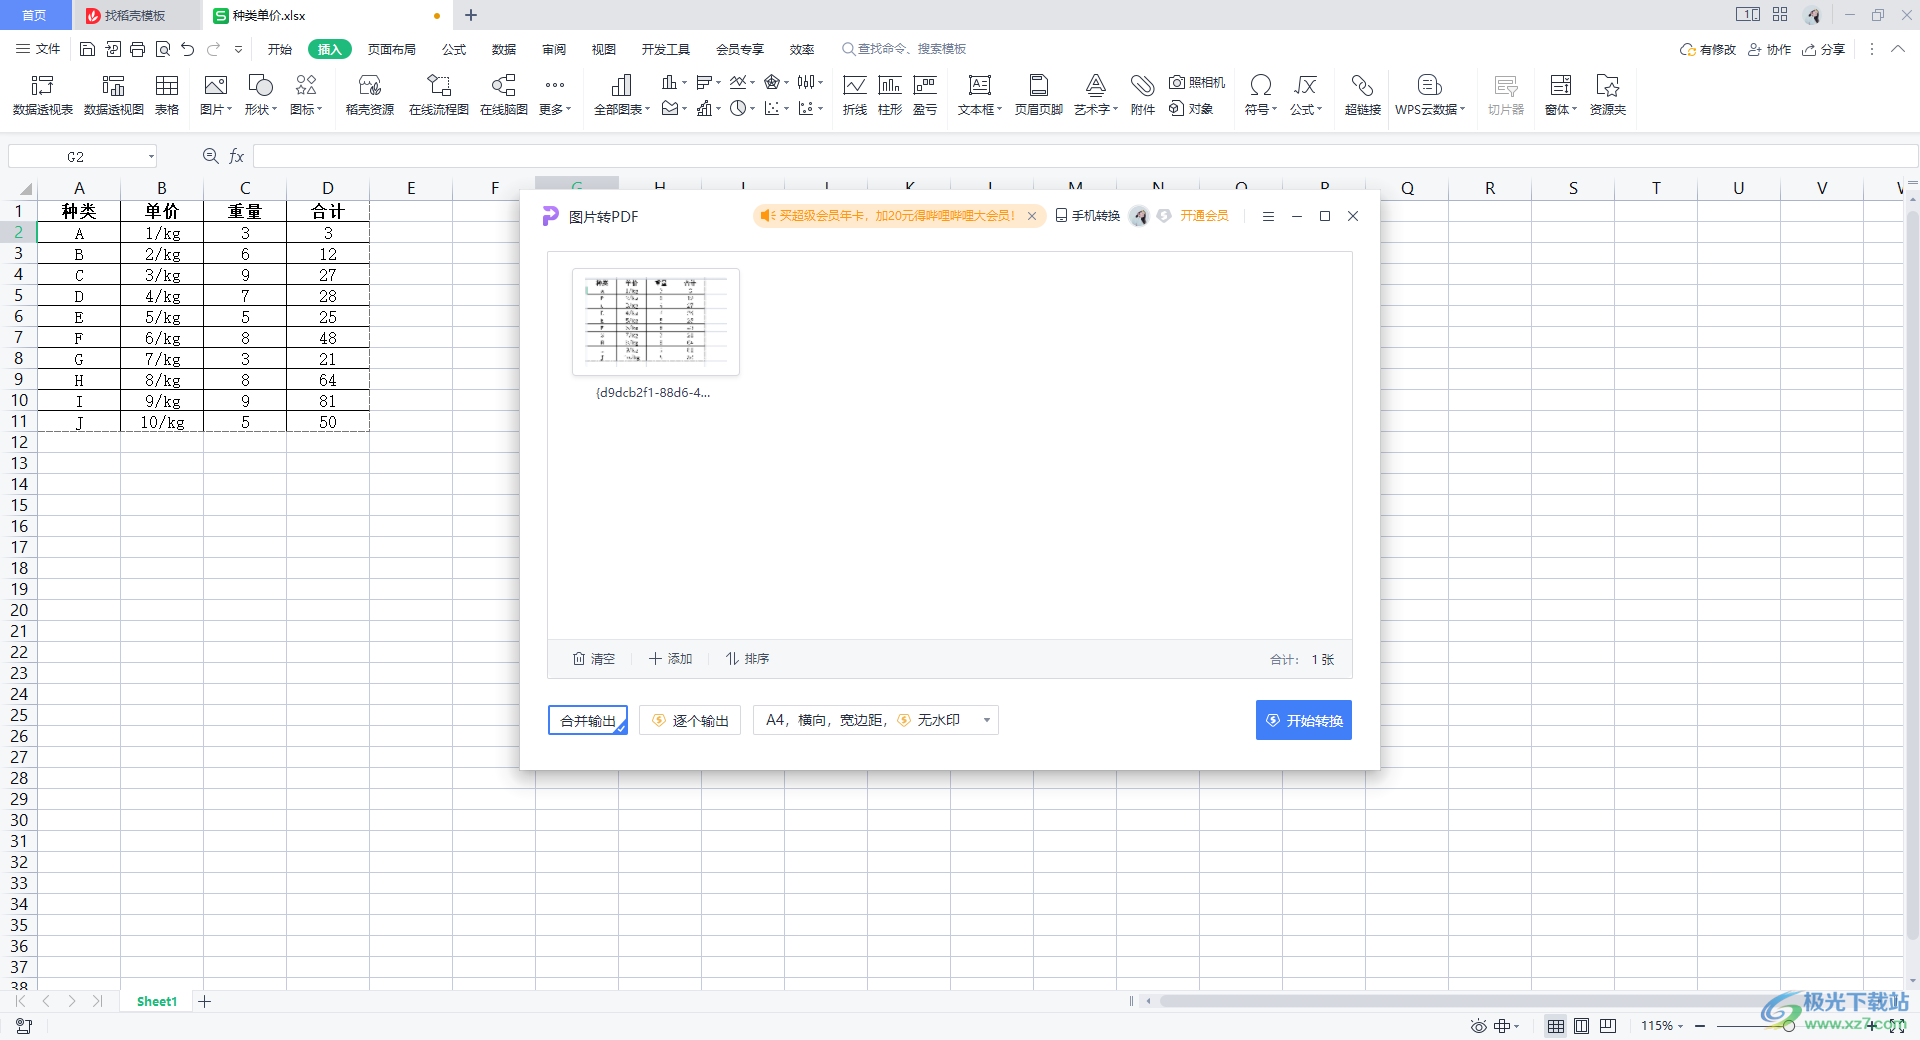Switch to Page Layout view in status bar
1920x1040 pixels.
(1581, 1026)
